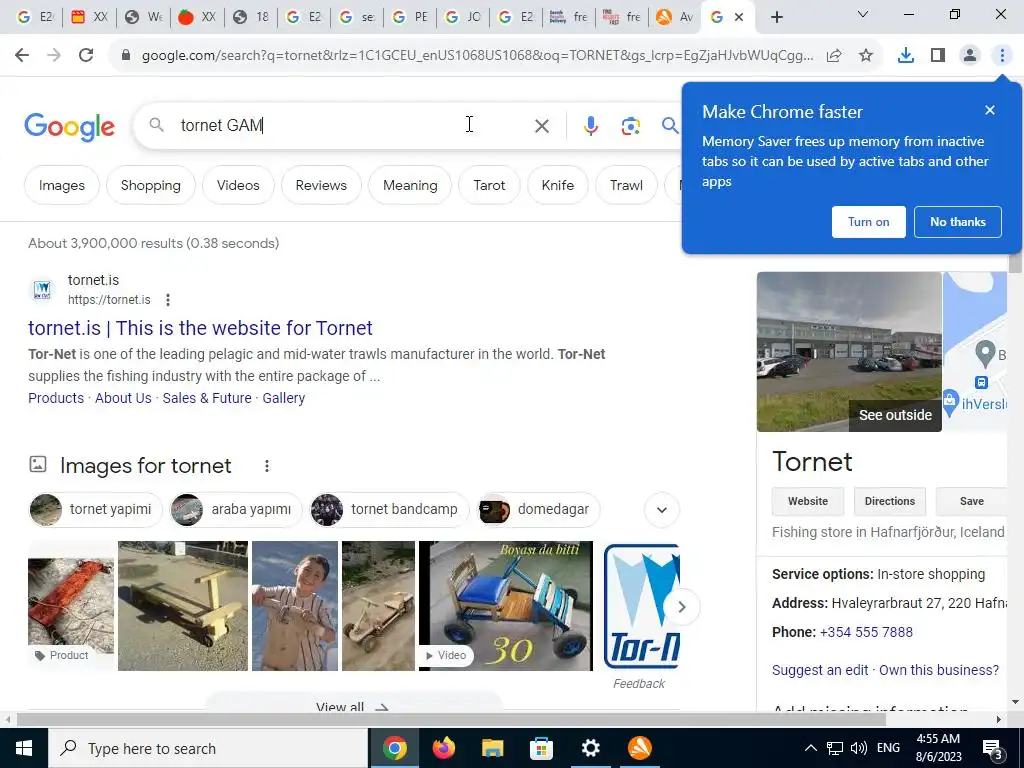The width and height of the screenshot is (1024, 768).
Task: Open Microsoft Store from the taskbar
Action: point(541,748)
